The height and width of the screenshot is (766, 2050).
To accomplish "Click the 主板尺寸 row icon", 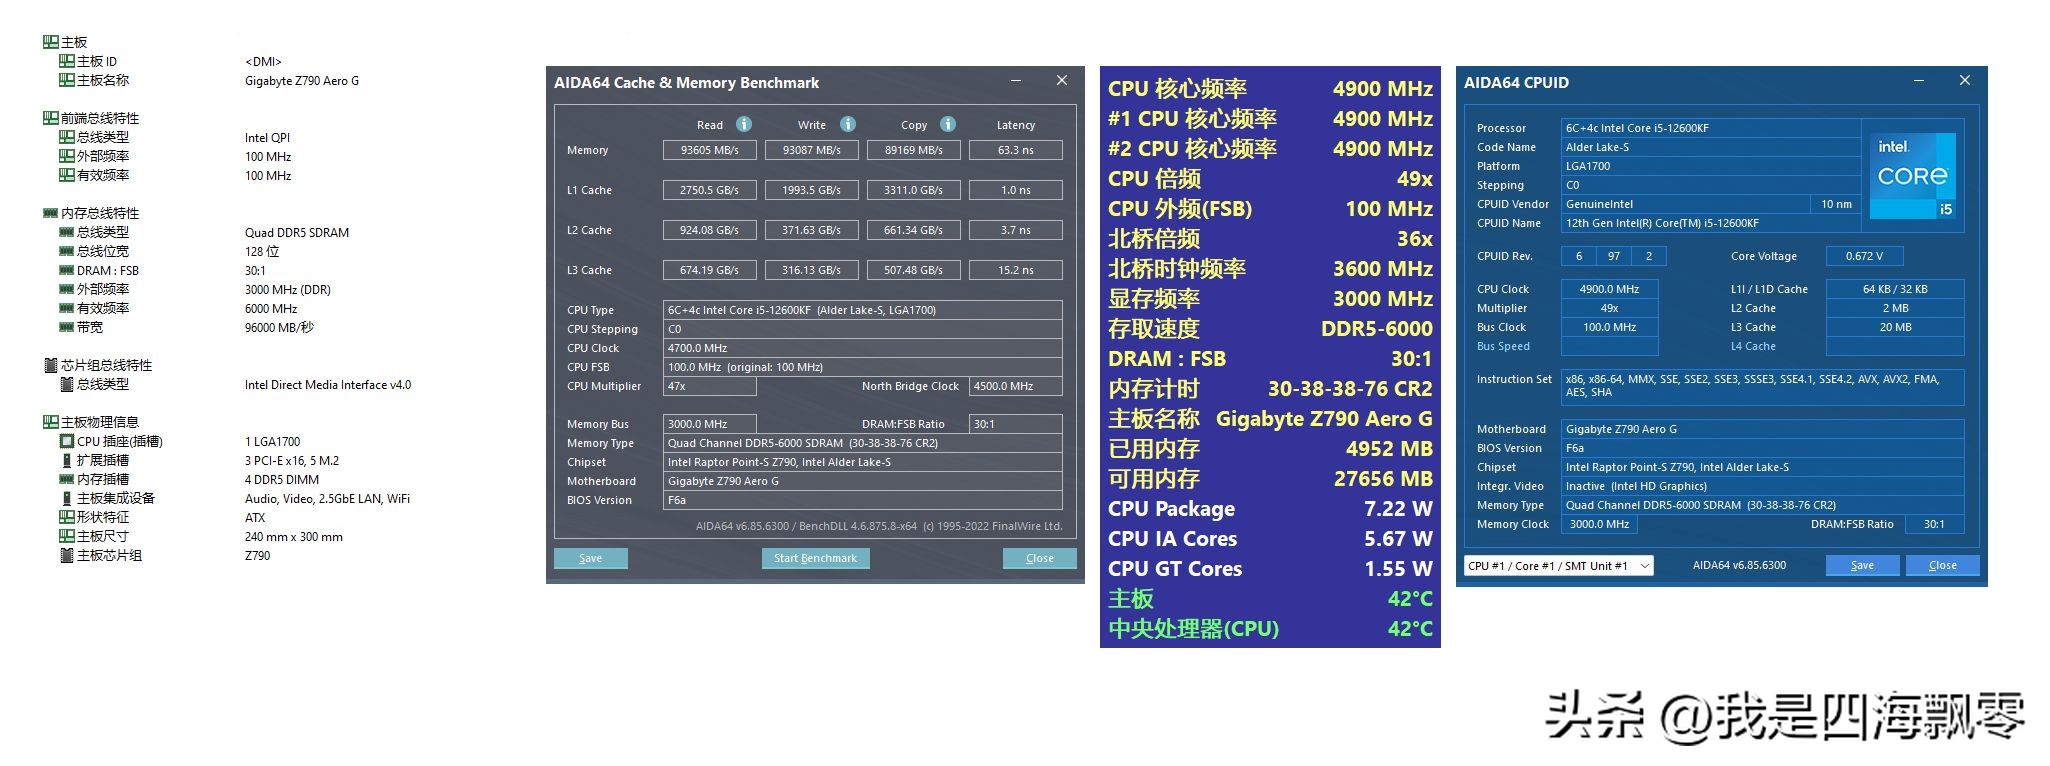I will 67,536.
